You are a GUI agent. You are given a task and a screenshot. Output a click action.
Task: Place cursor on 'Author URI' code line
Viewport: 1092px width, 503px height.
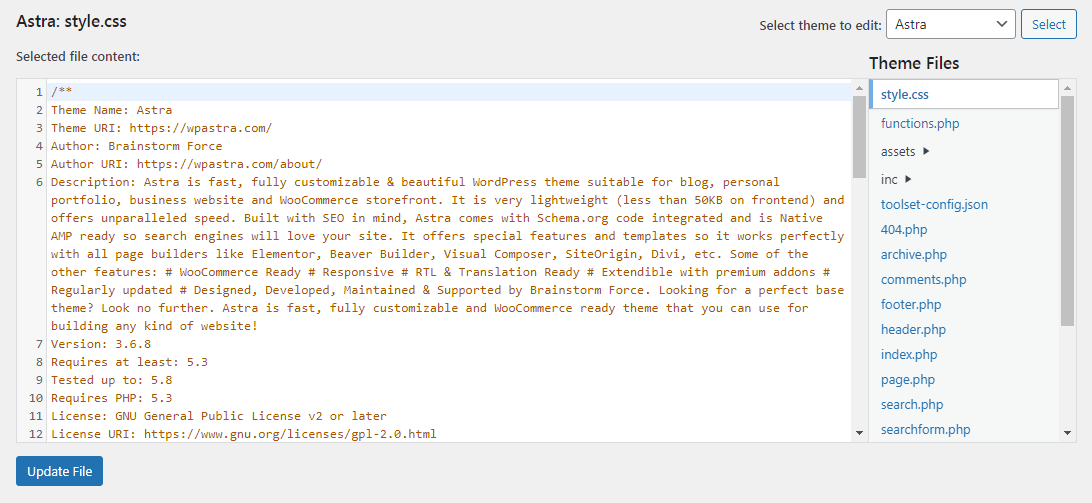point(187,164)
